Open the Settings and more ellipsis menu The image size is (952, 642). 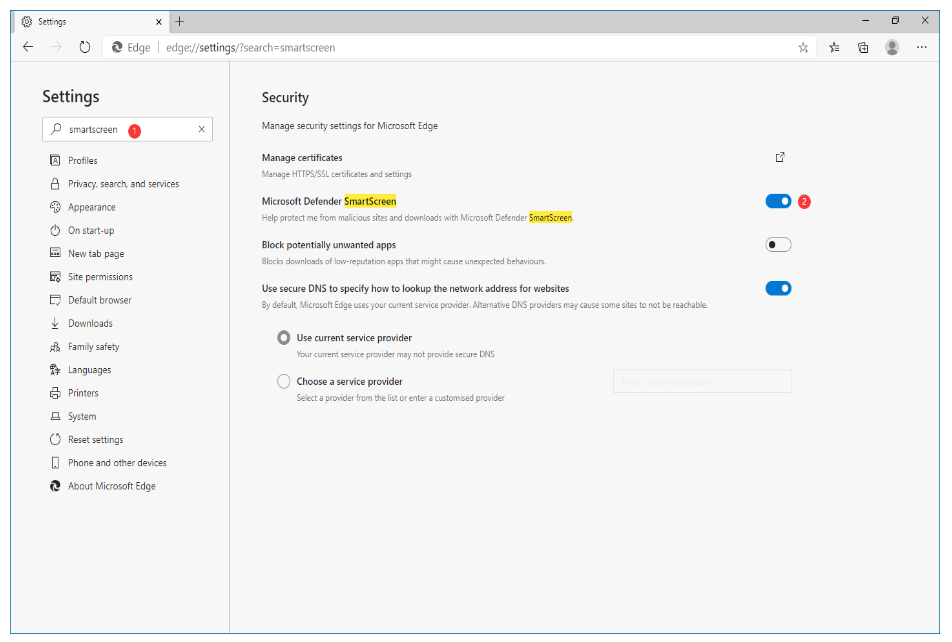click(922, 47)
